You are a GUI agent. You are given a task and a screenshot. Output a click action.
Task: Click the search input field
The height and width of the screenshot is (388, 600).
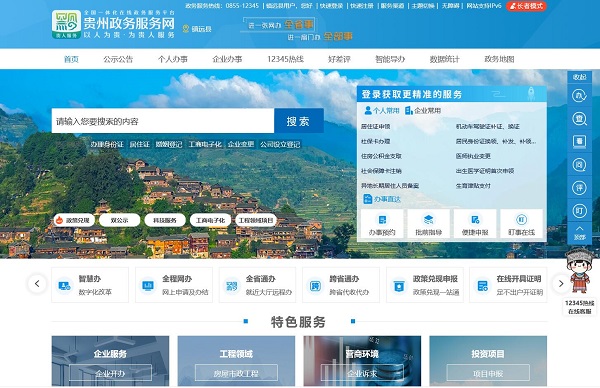(163, 121)
